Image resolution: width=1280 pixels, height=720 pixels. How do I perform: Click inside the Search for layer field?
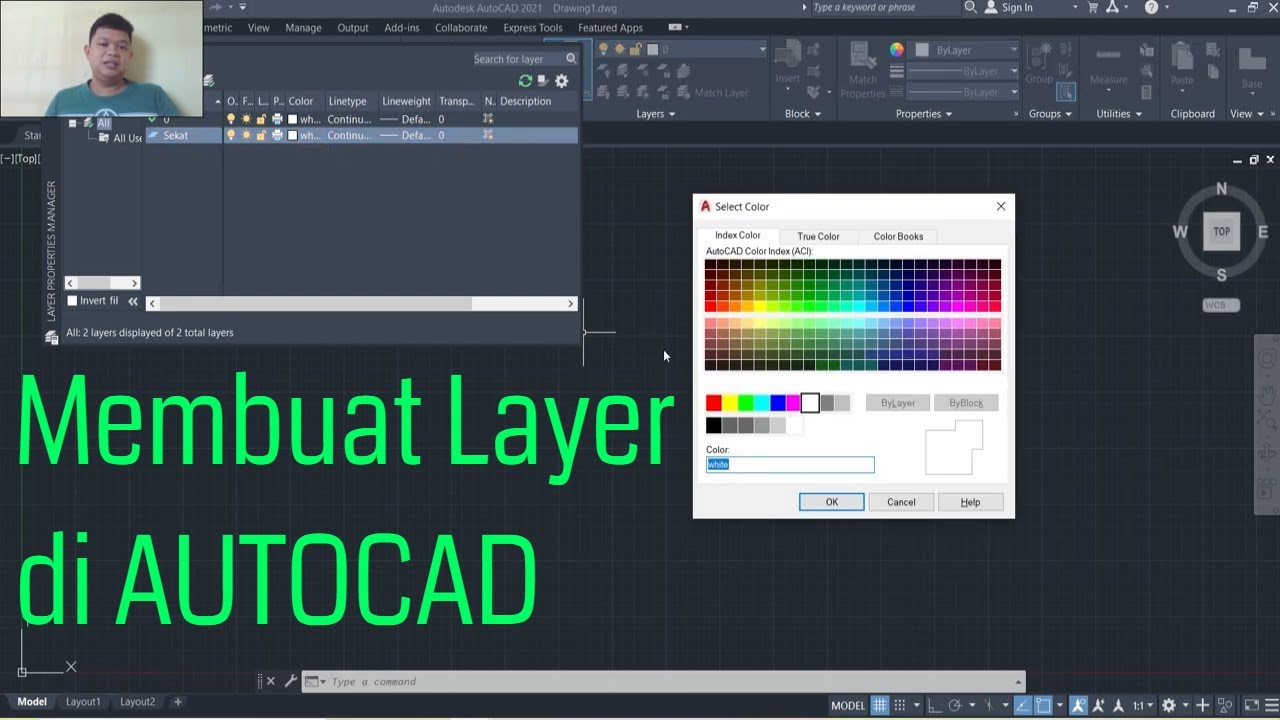pos(517,59)
